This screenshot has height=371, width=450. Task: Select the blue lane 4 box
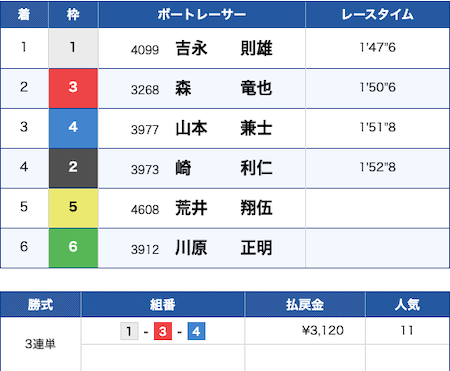[73, 128]
